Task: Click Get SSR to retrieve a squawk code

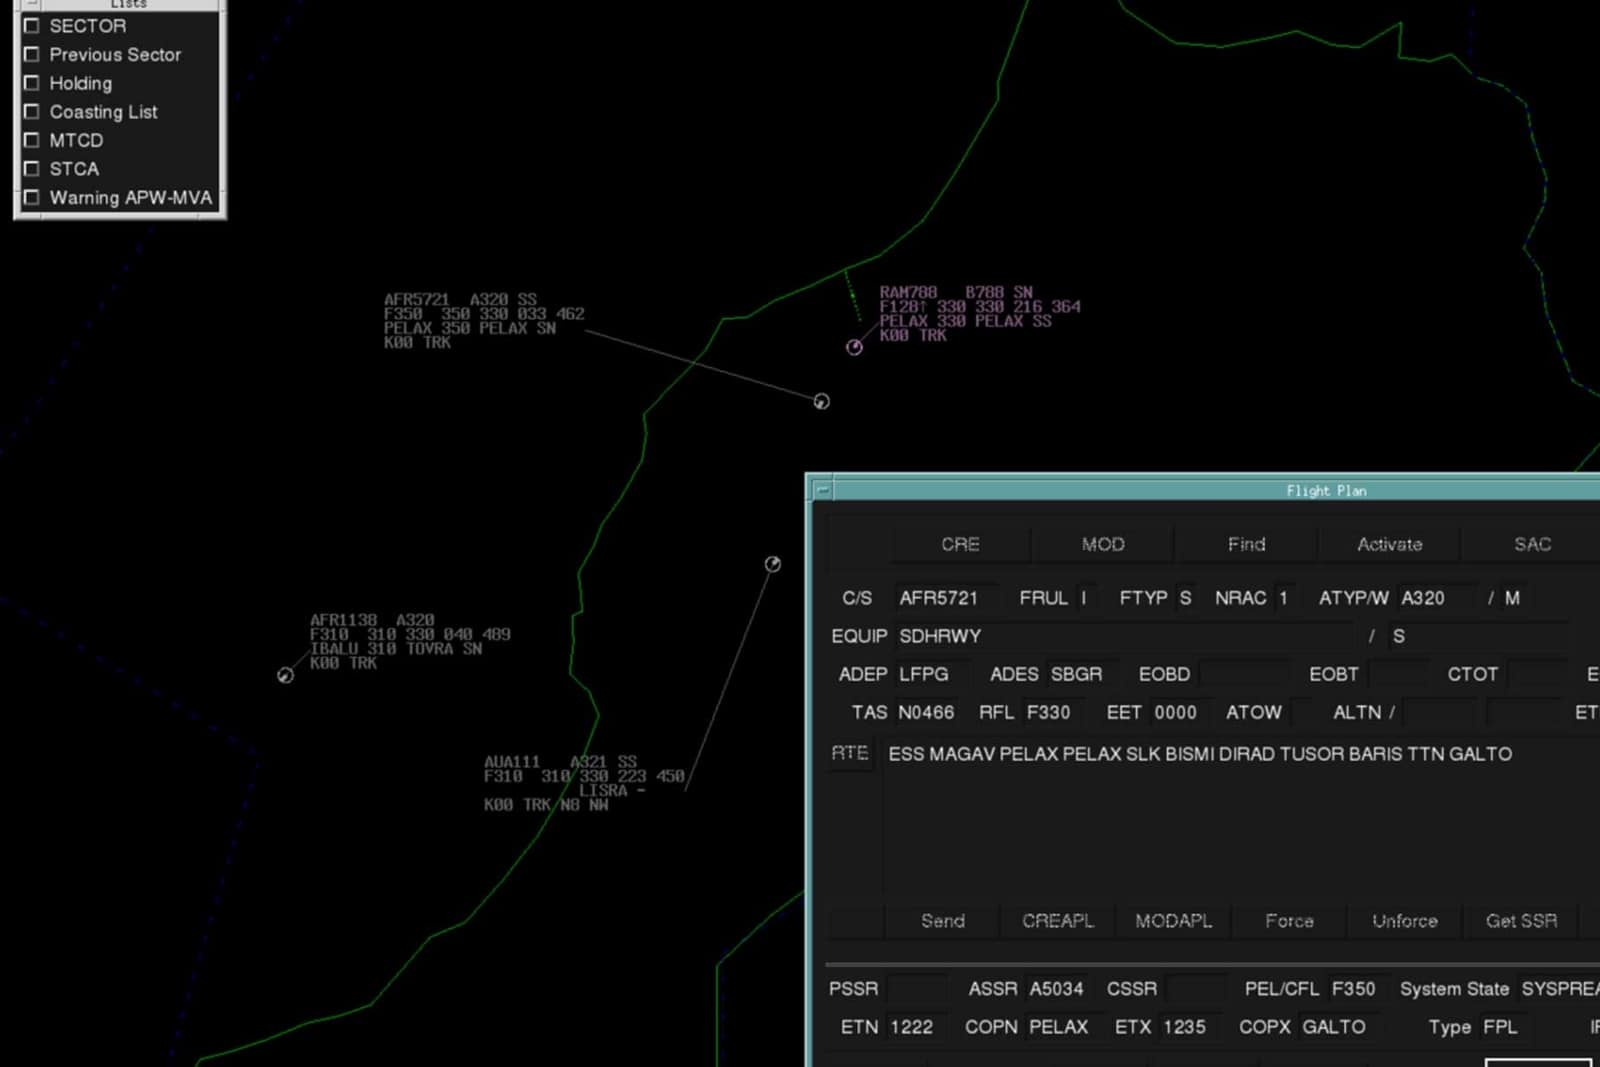Action: point(1521,921)
